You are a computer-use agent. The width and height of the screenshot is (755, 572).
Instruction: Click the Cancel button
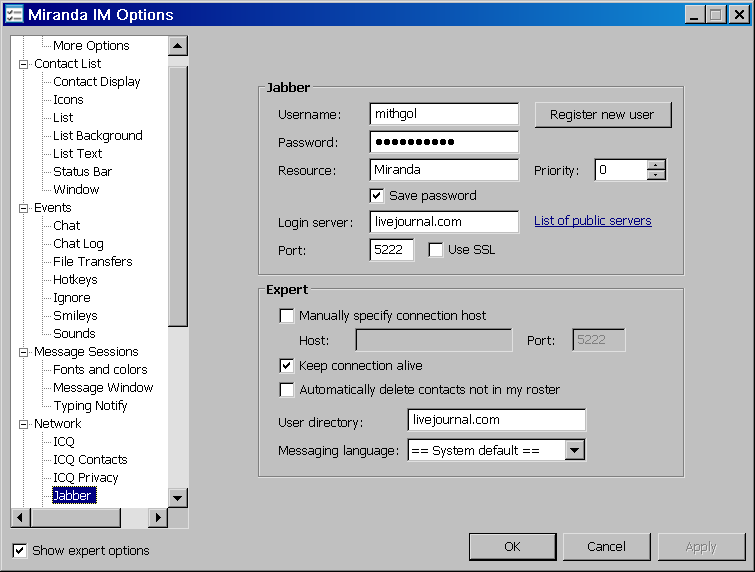(x=606, y=546)
